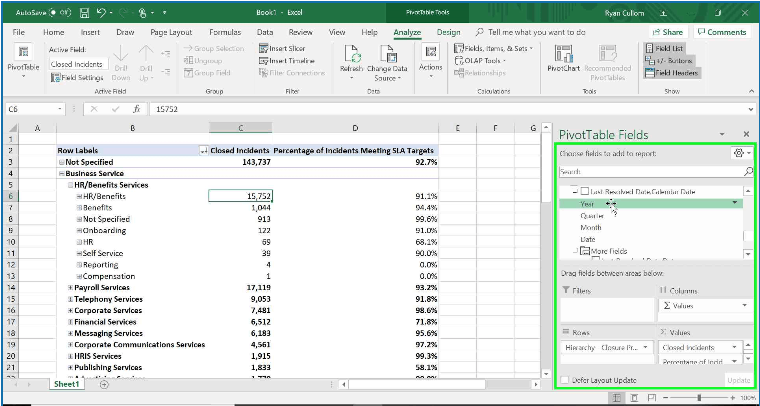Switch to the Data tab
The width and height of the screenshot is (760, 406).
(x=265, y=32)
